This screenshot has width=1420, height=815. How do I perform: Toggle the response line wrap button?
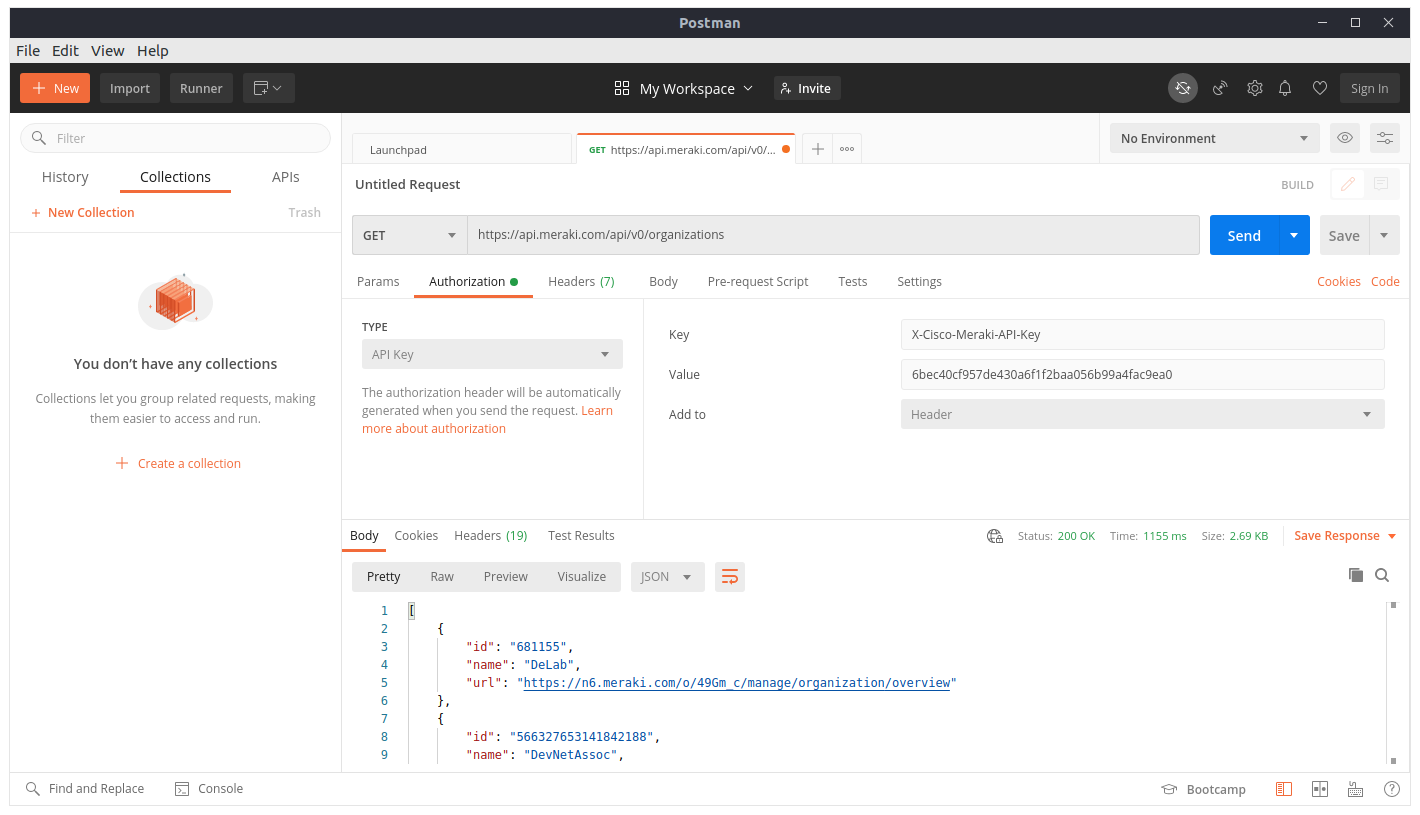tap(730, 577)
